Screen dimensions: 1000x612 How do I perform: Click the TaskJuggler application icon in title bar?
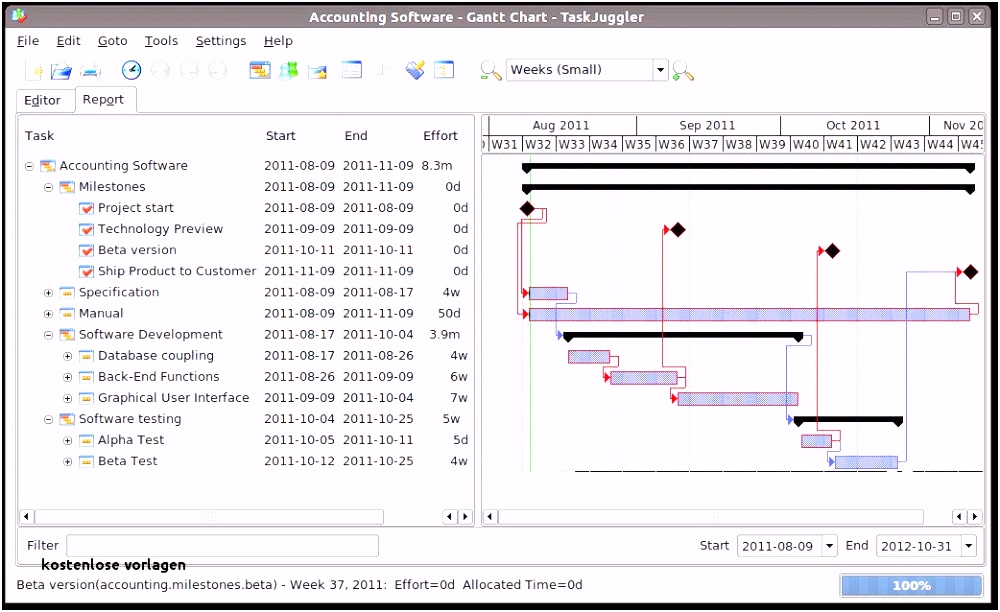(x=19, y=17)
